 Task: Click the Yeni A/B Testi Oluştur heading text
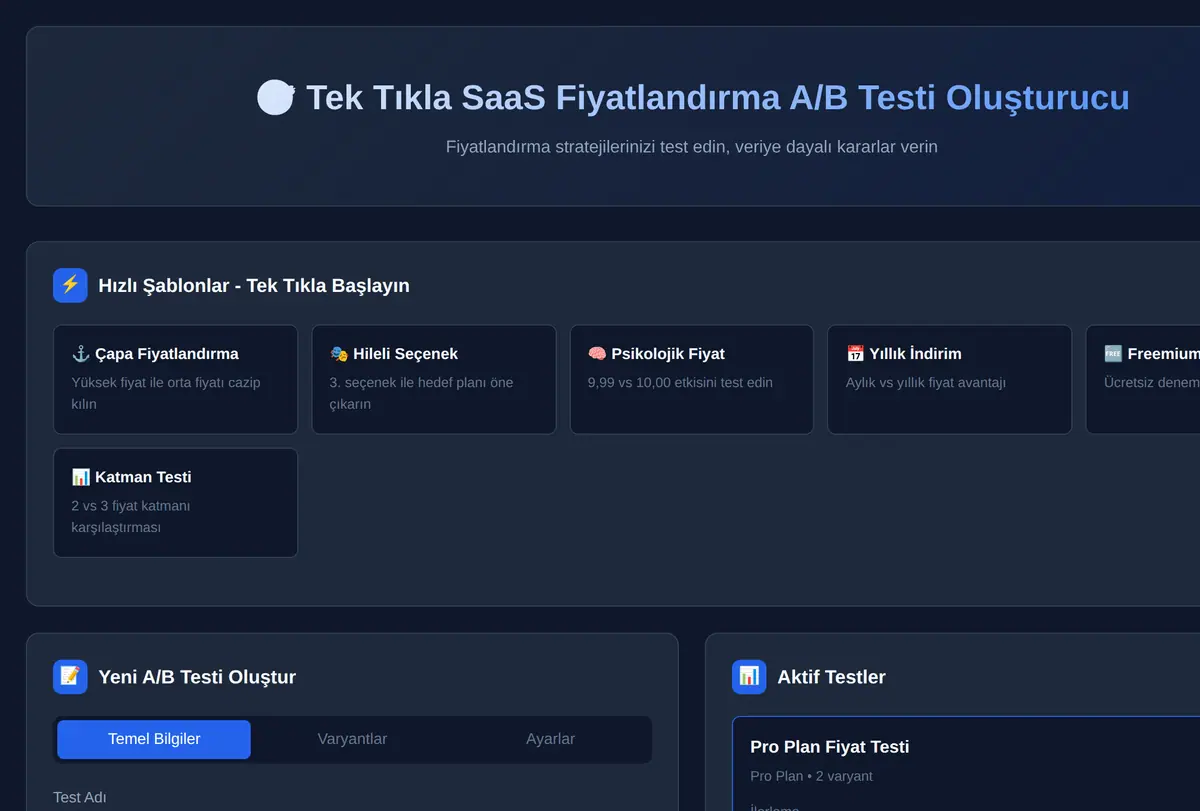coord(197,677)
